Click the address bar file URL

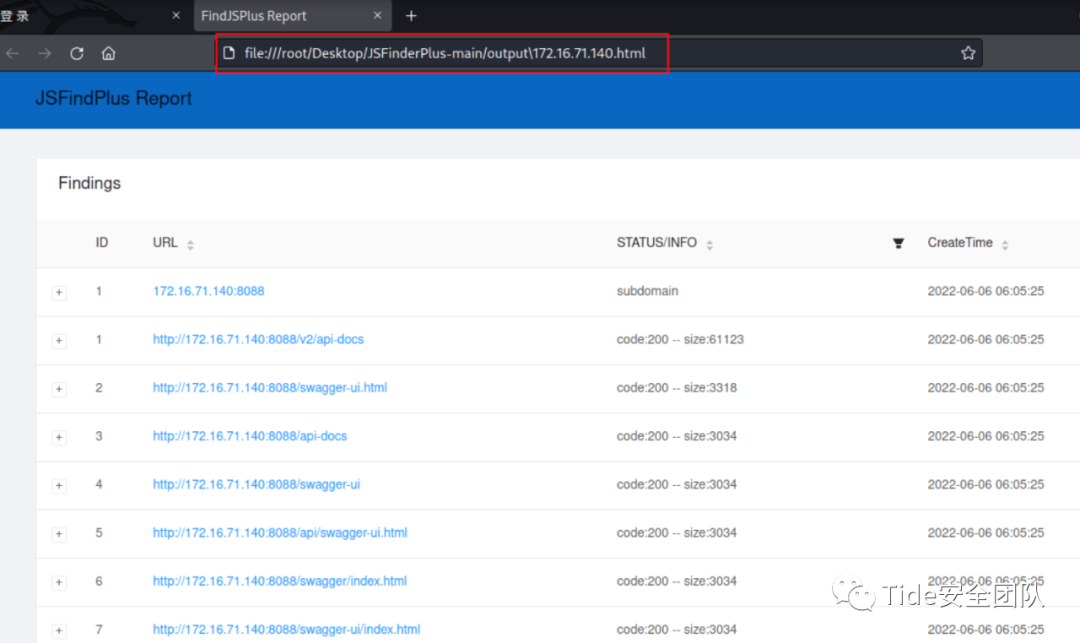pos(445,54)
